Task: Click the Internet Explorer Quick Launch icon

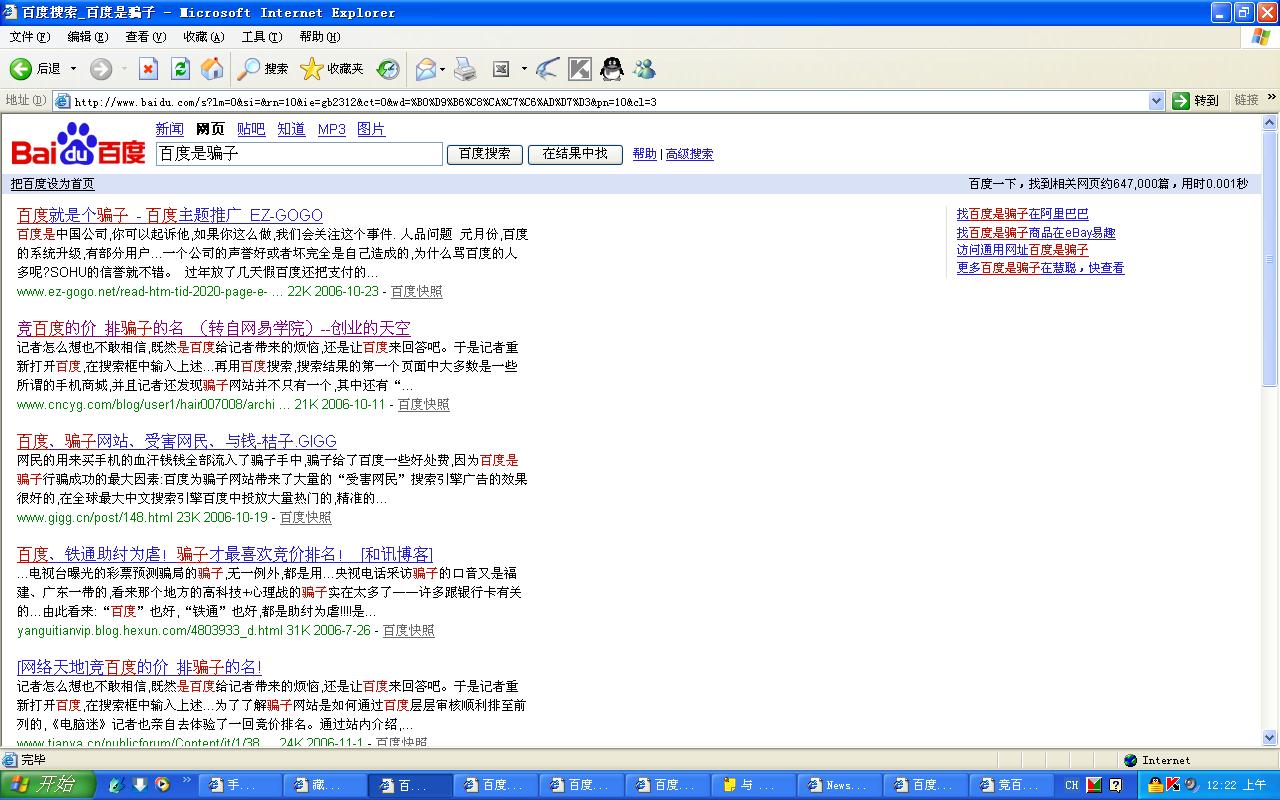Action: [x=116, y=785]
